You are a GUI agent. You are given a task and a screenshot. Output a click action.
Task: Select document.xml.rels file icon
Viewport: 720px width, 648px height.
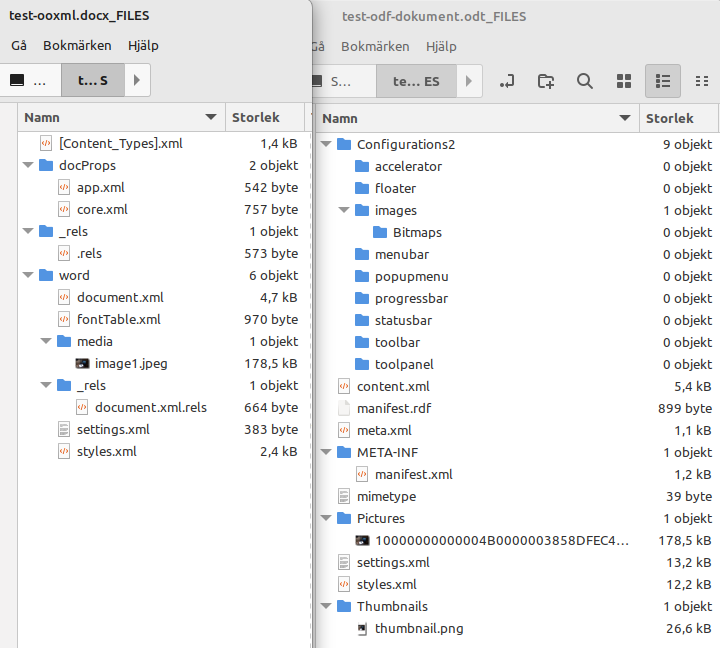click(x=82, y=407)
